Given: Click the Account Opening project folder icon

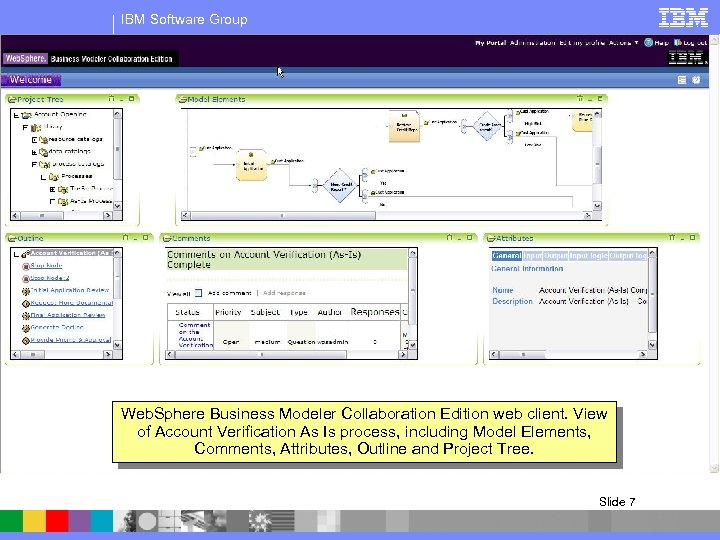Looking at the screenshot, I should point(27,115).
